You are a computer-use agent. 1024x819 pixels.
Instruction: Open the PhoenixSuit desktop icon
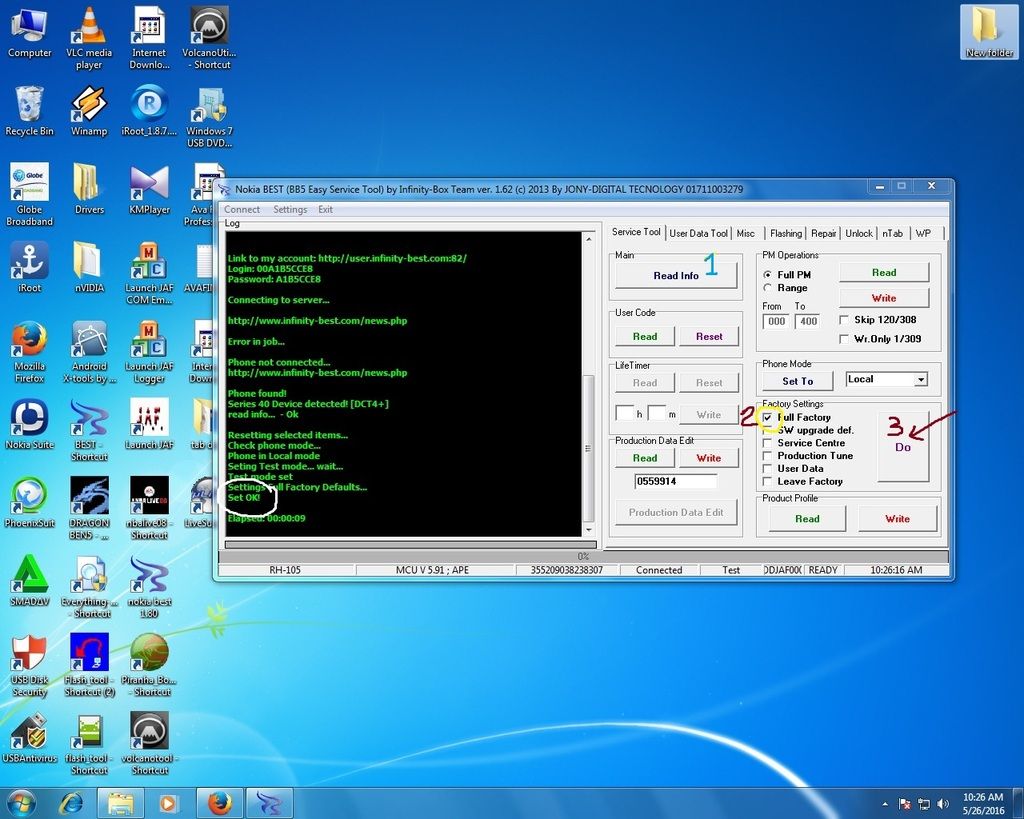pyautogui.click(x=29, y=497)
